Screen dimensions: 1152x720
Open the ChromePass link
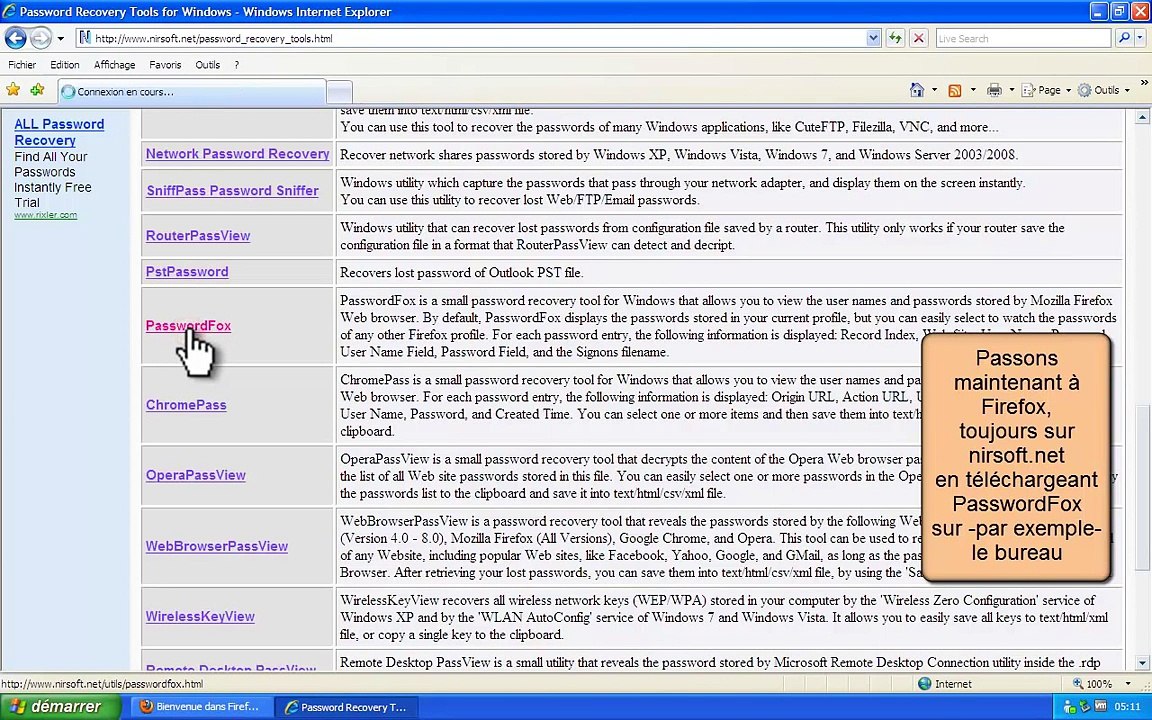point(186,405)
